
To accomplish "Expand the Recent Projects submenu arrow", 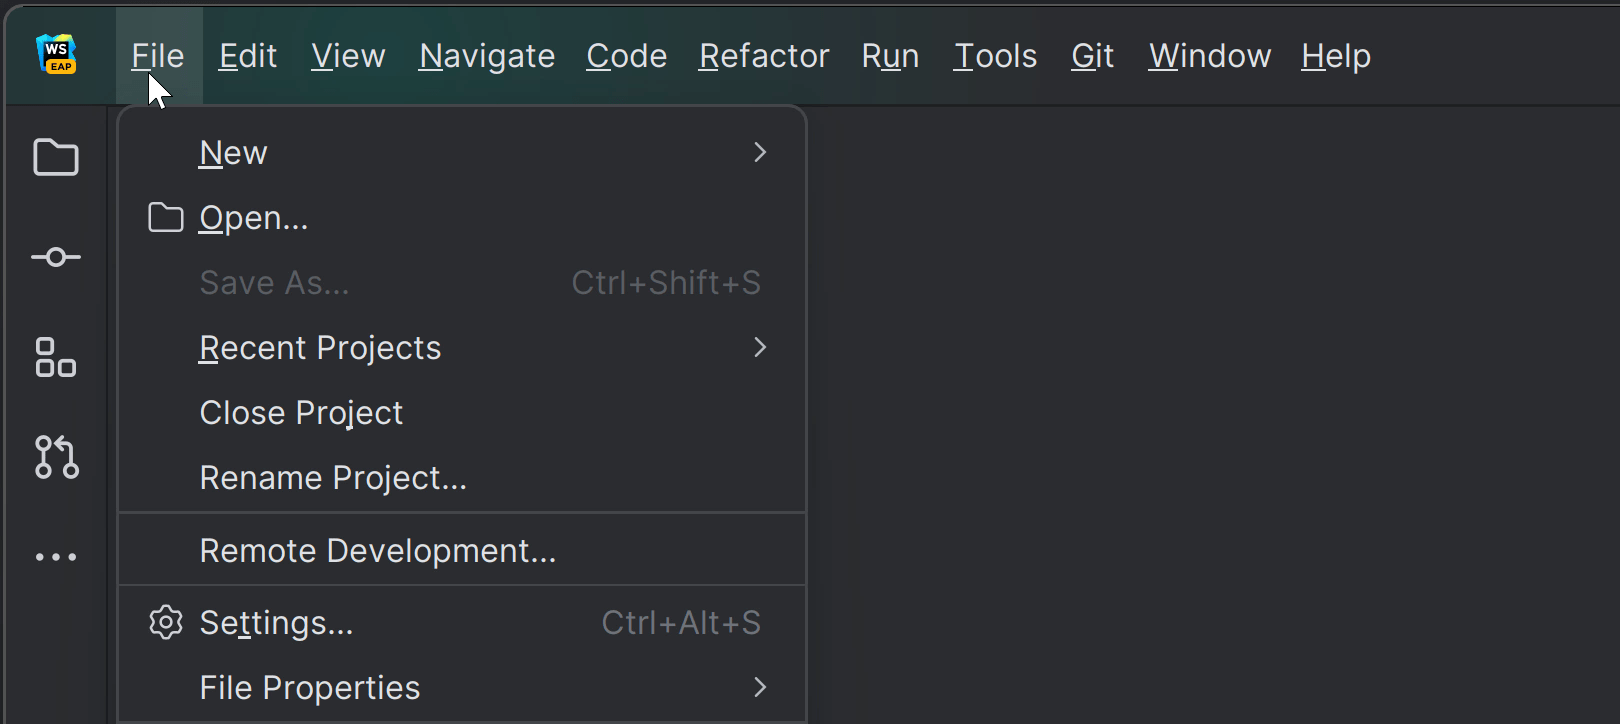I will (760, 347).
